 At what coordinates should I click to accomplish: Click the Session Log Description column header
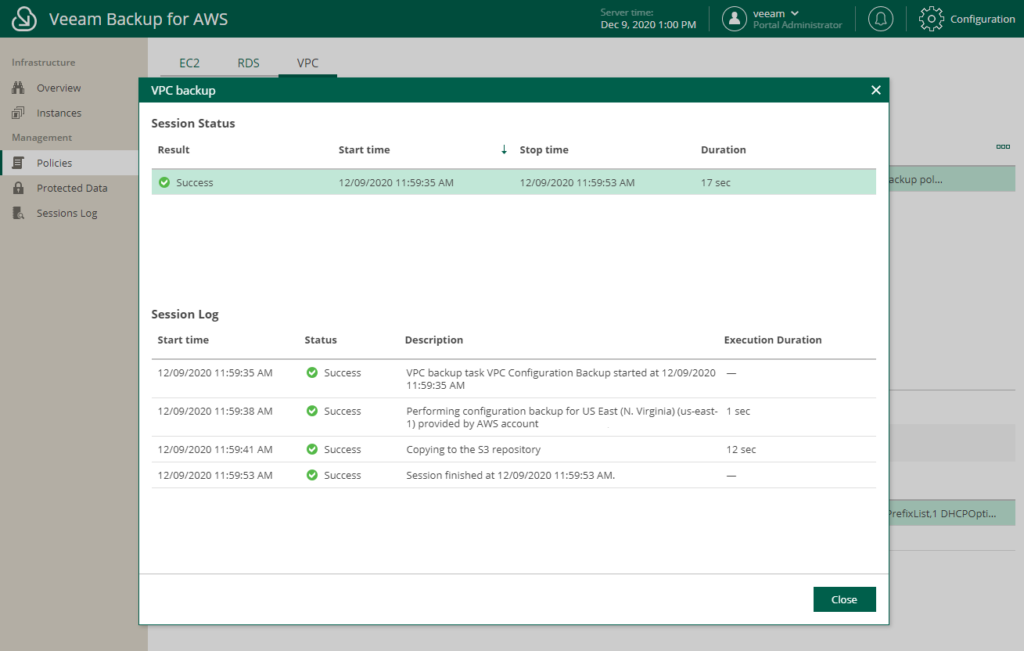pos(434,340)
